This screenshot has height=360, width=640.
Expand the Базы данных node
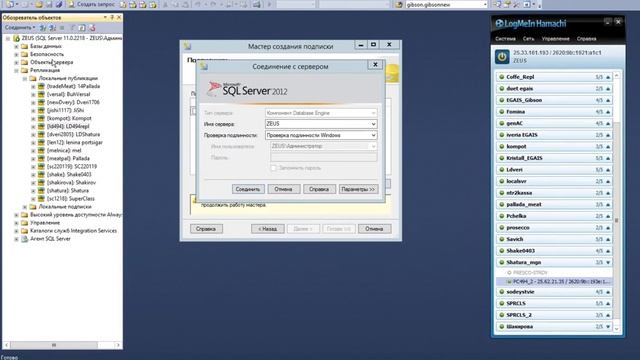(16, 46)
